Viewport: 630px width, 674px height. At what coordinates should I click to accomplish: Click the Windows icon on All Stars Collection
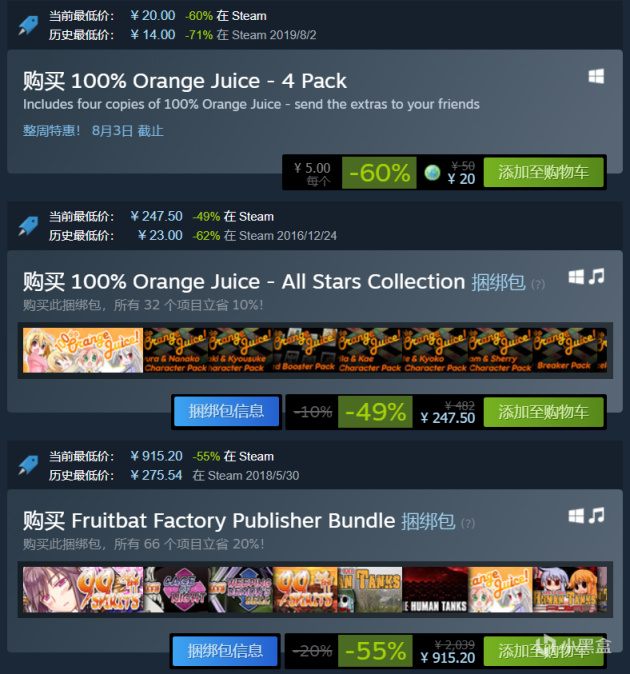click(x=576, y=277)
